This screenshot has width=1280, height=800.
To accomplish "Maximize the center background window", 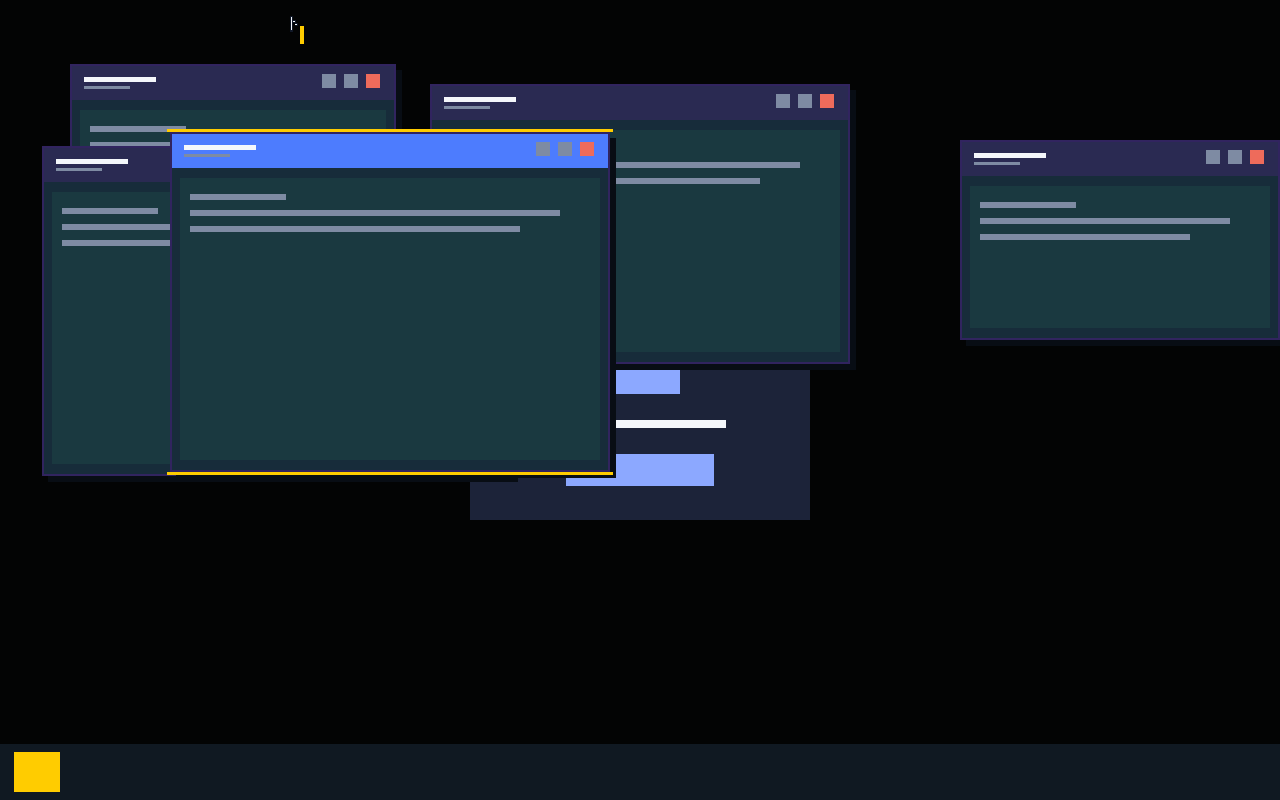I will [x=805, y=101].
